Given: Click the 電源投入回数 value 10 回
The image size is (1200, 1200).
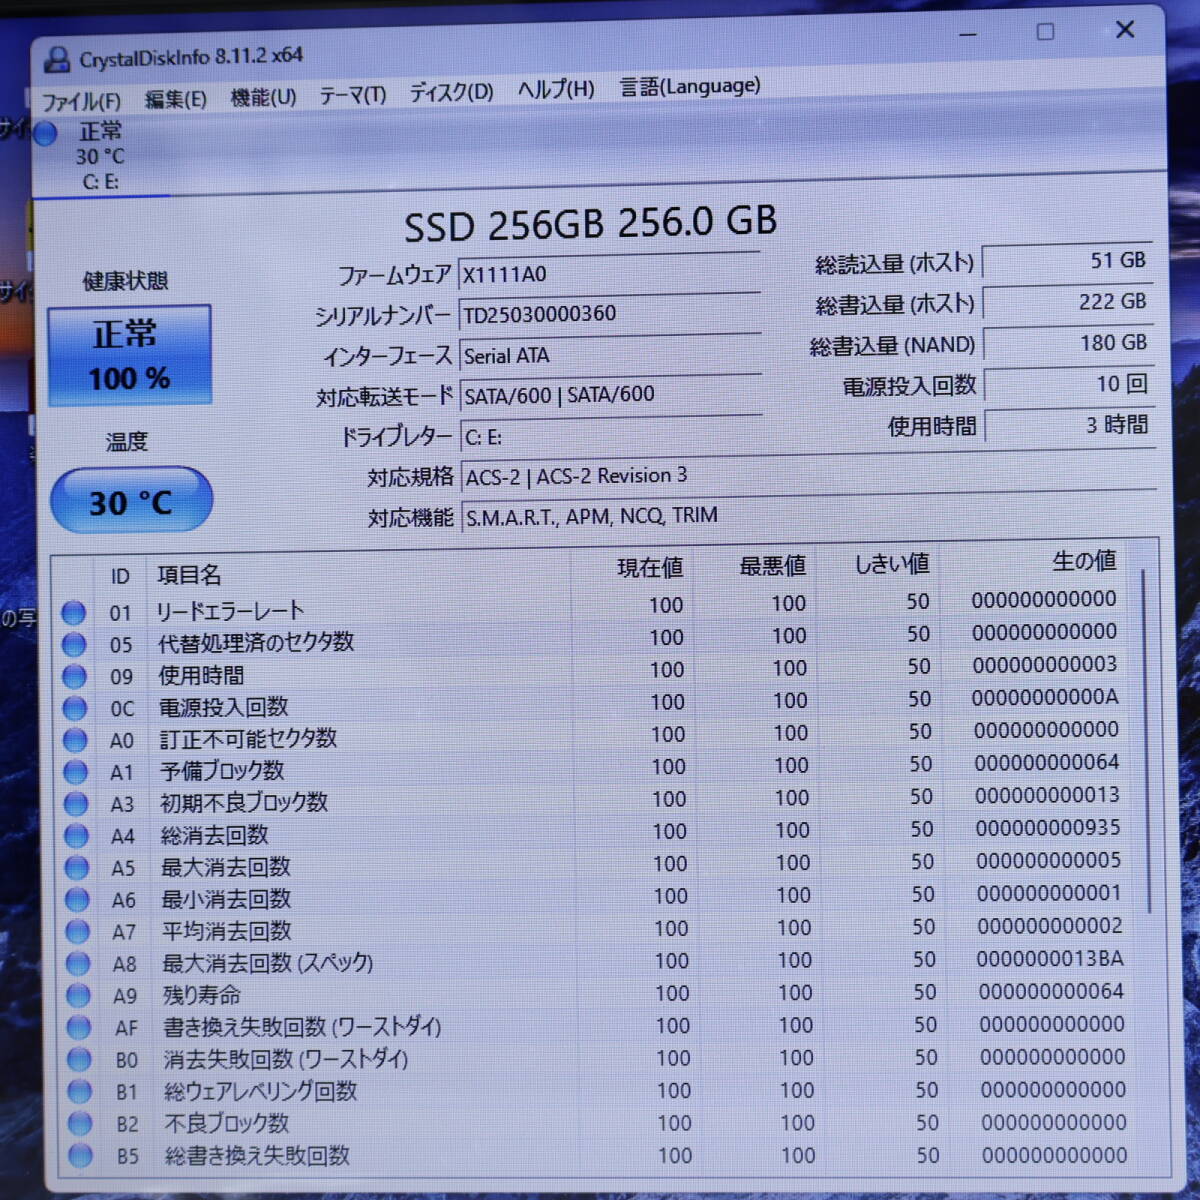Looking at the screenshot, I should [x=1069, y=384].
